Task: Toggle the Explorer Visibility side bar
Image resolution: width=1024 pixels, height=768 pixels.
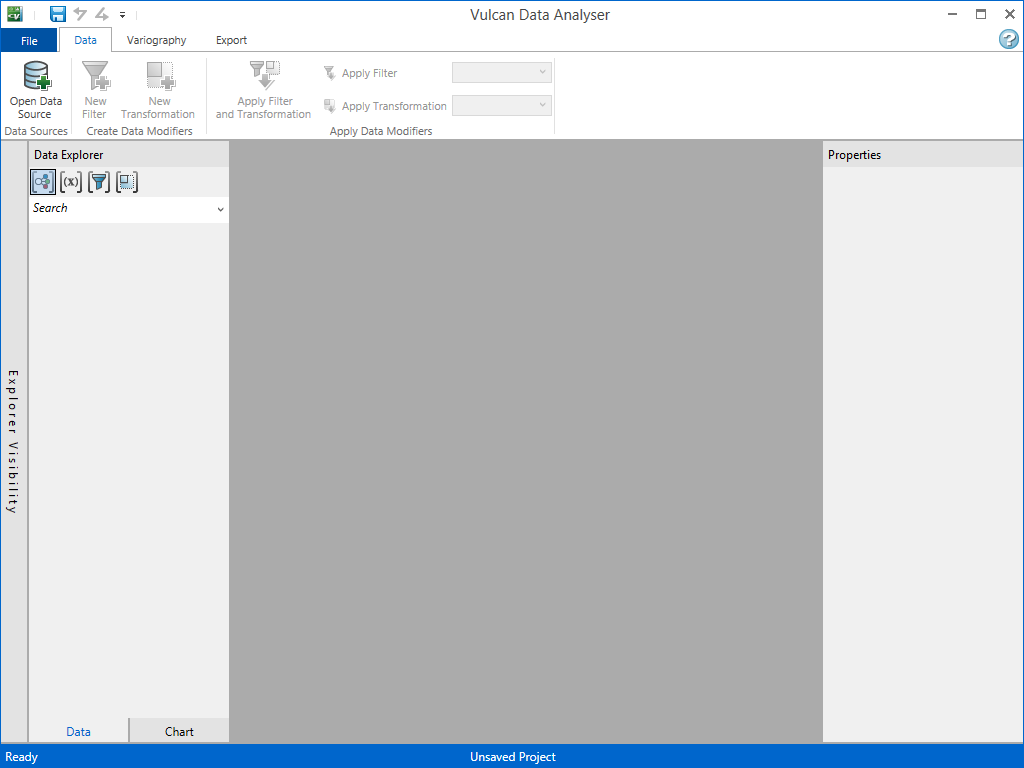Action: click(x=13, y=441)
